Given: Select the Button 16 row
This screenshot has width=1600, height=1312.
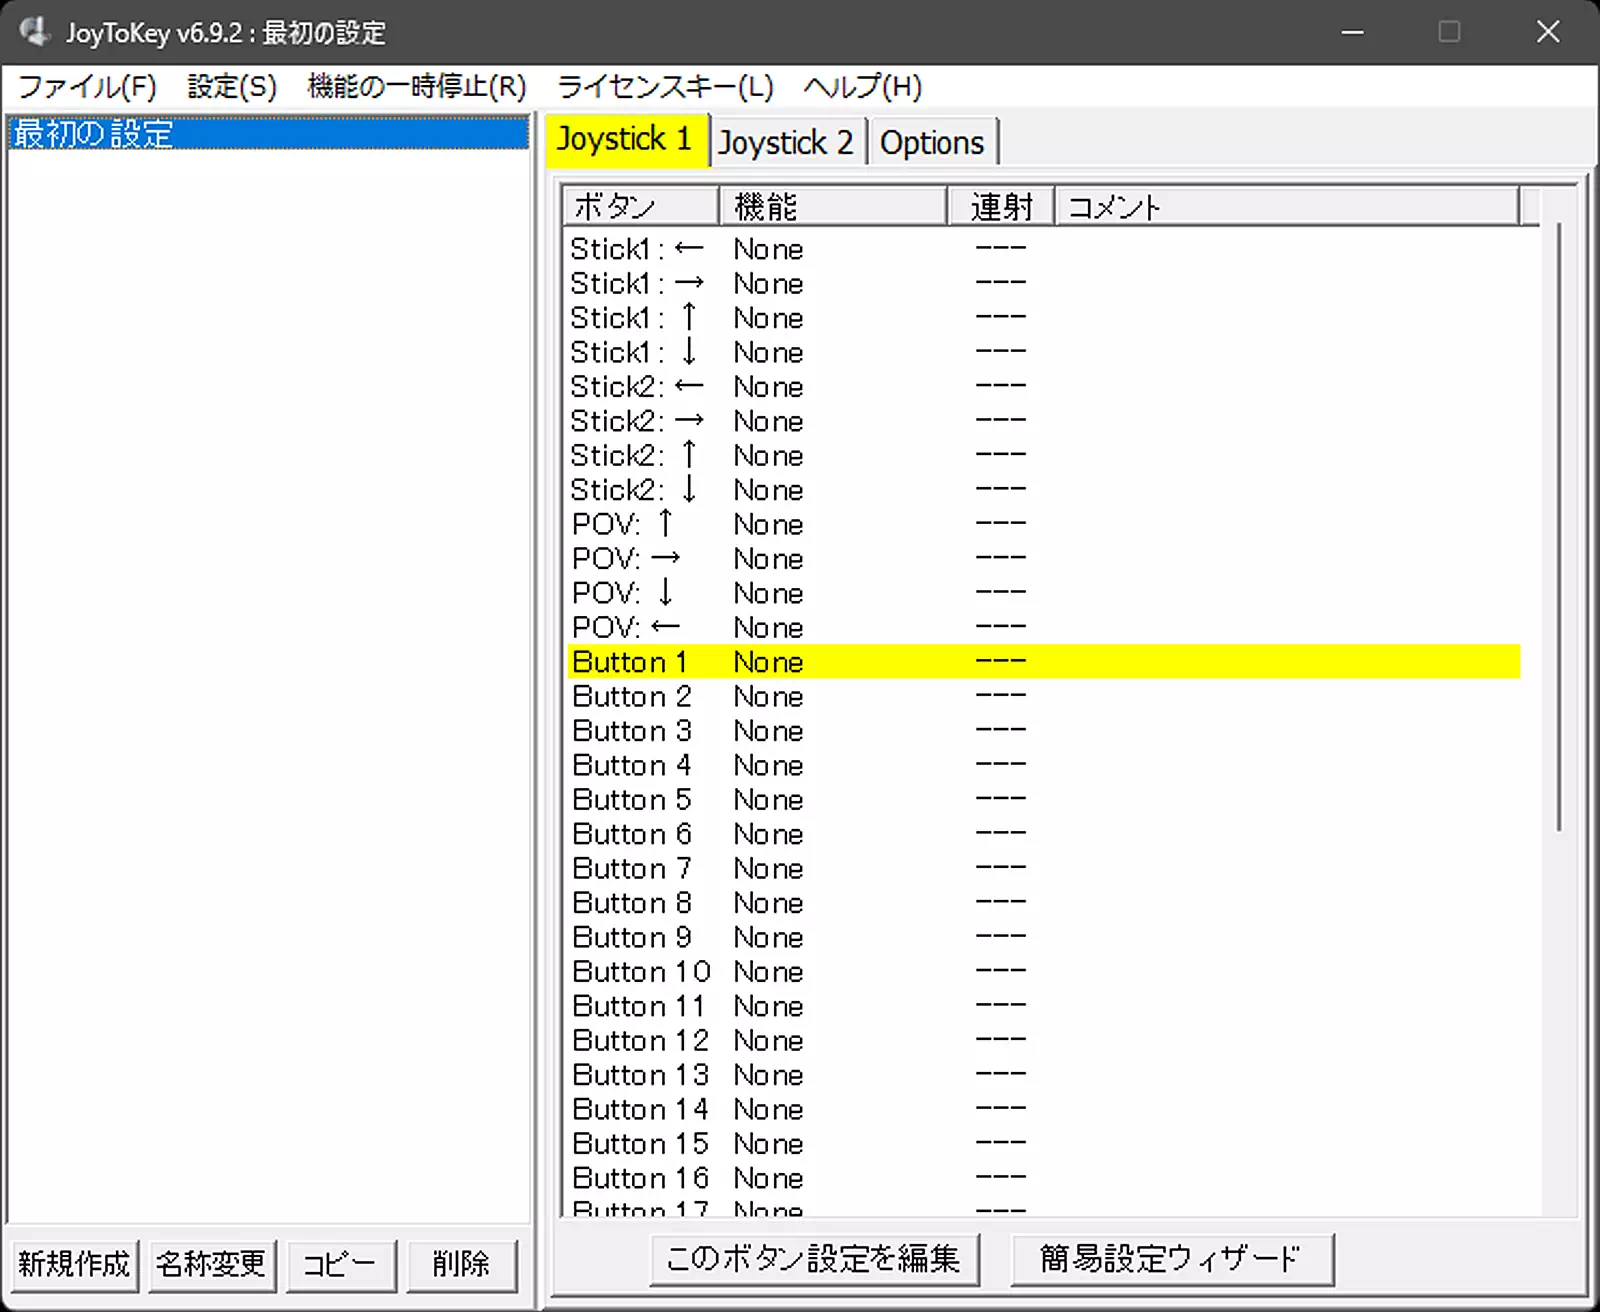Looking at the screenshot, I should coord(1044,1178).
